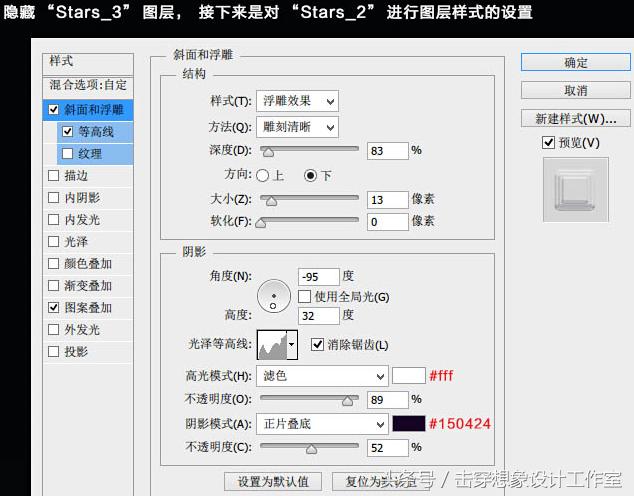The height and width of the screenshot is (496, 634).
Task: Toggle the 斜面和浮雕 checkbox
Action: [53, 110]
